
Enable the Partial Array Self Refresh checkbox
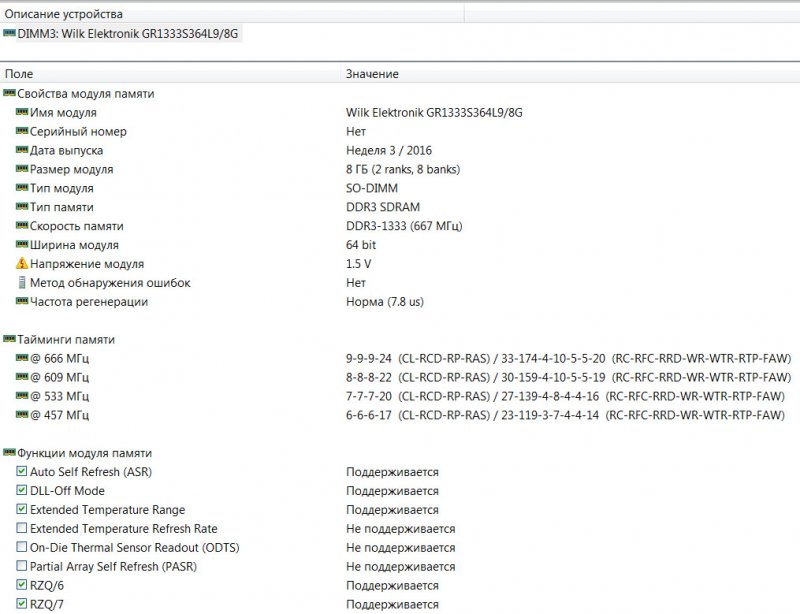coord(22,567)
